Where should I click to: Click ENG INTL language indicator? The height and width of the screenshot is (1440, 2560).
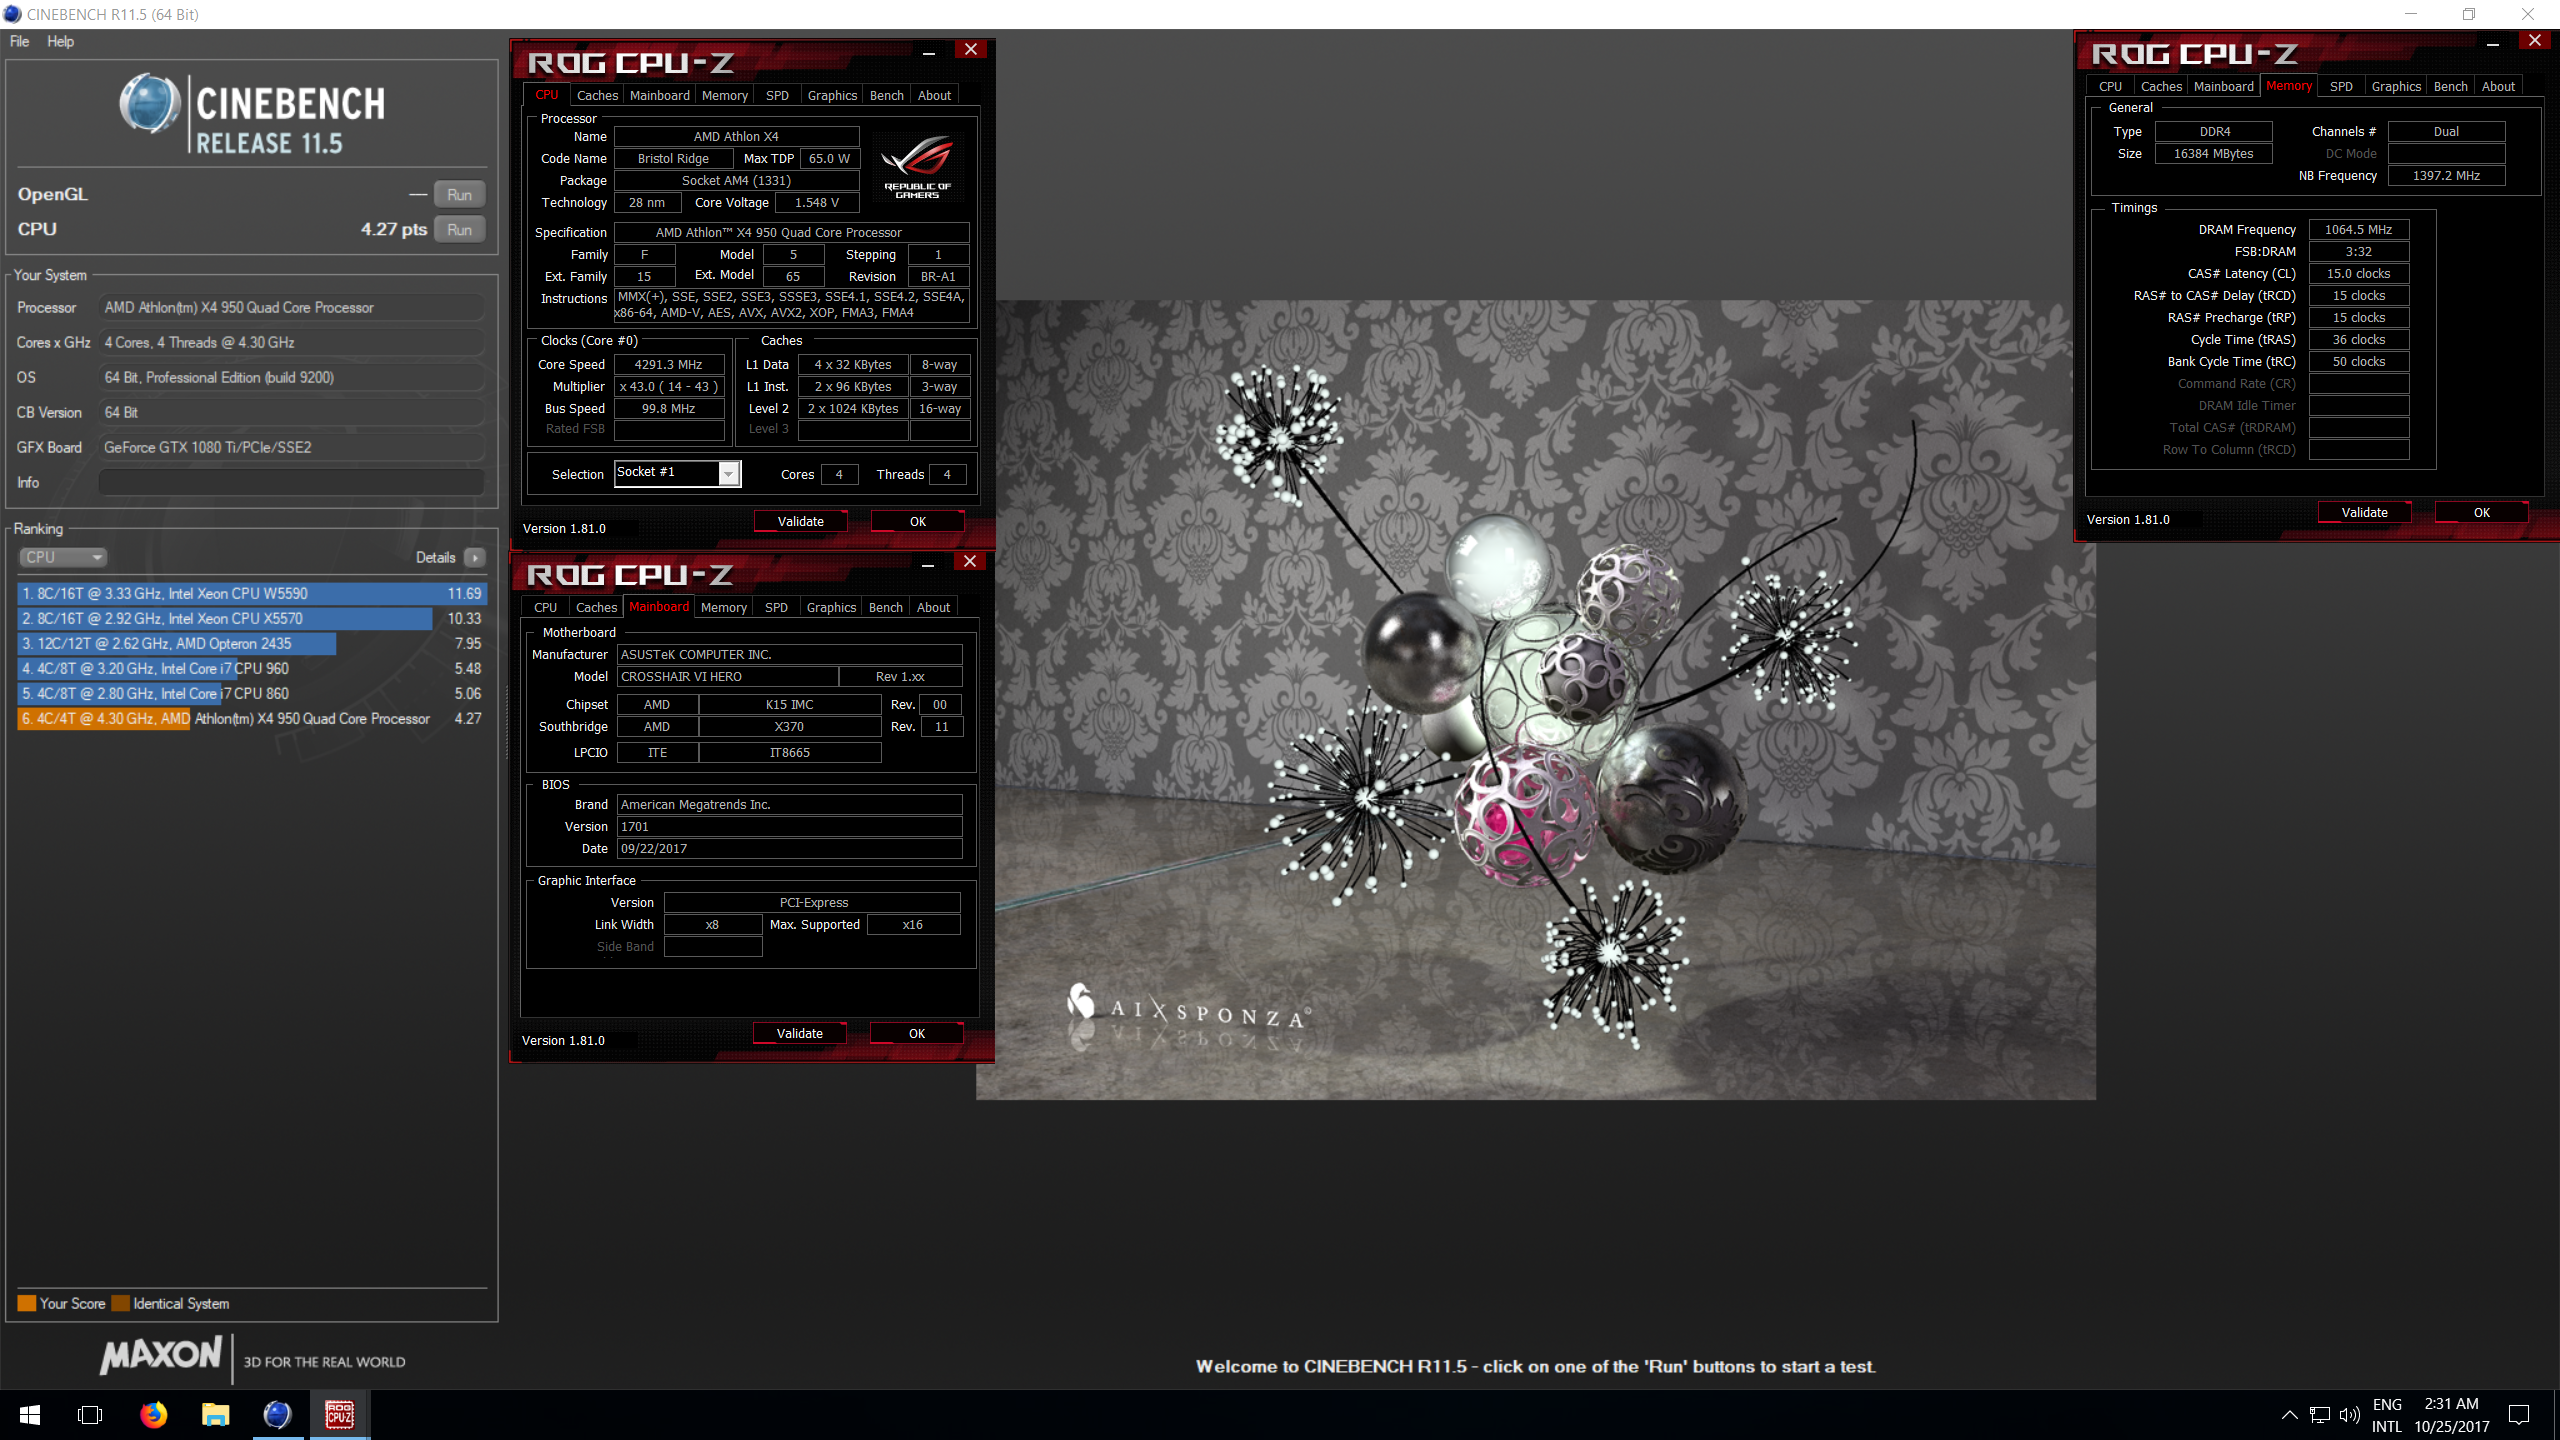tap(2387, 1415)
